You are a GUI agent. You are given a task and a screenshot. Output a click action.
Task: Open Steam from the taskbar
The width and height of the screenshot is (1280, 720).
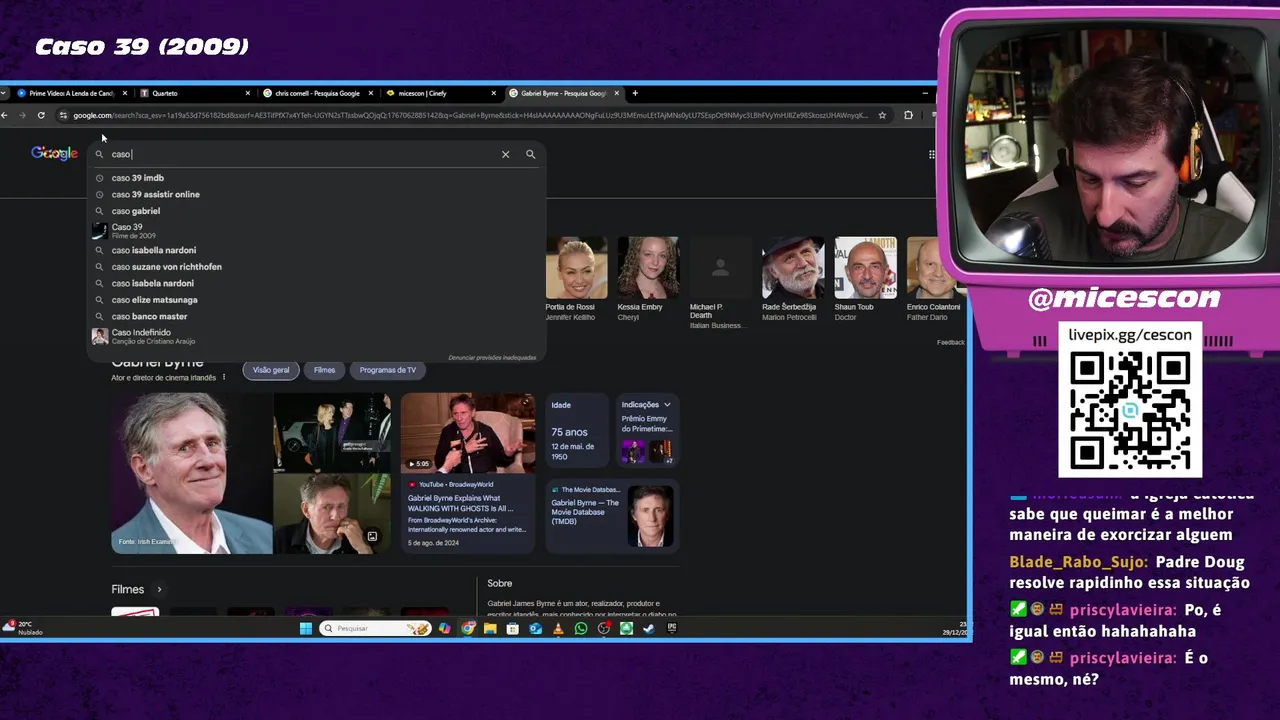(649, 628)
